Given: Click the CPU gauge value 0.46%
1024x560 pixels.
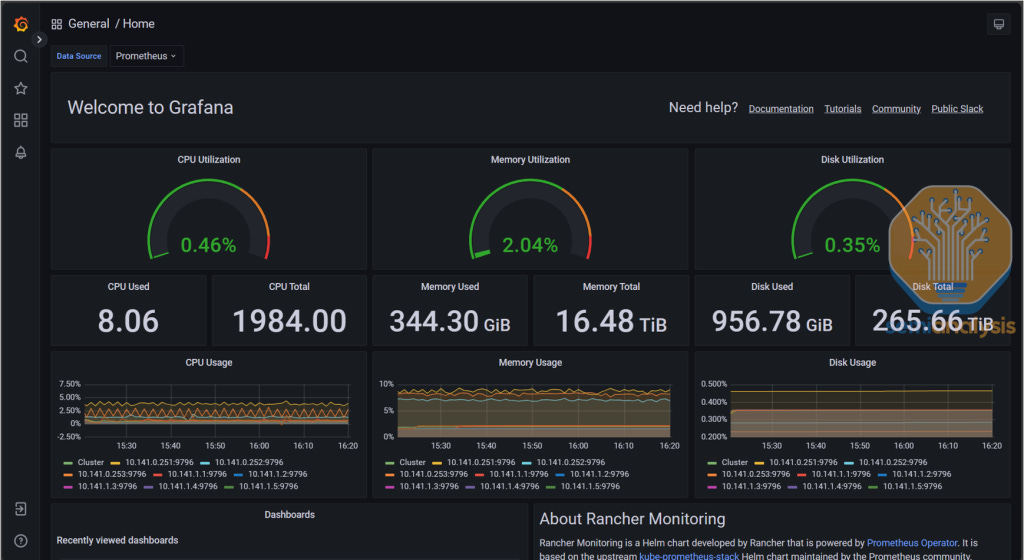Looking at the screenshot, I should (x=208, y=245).
